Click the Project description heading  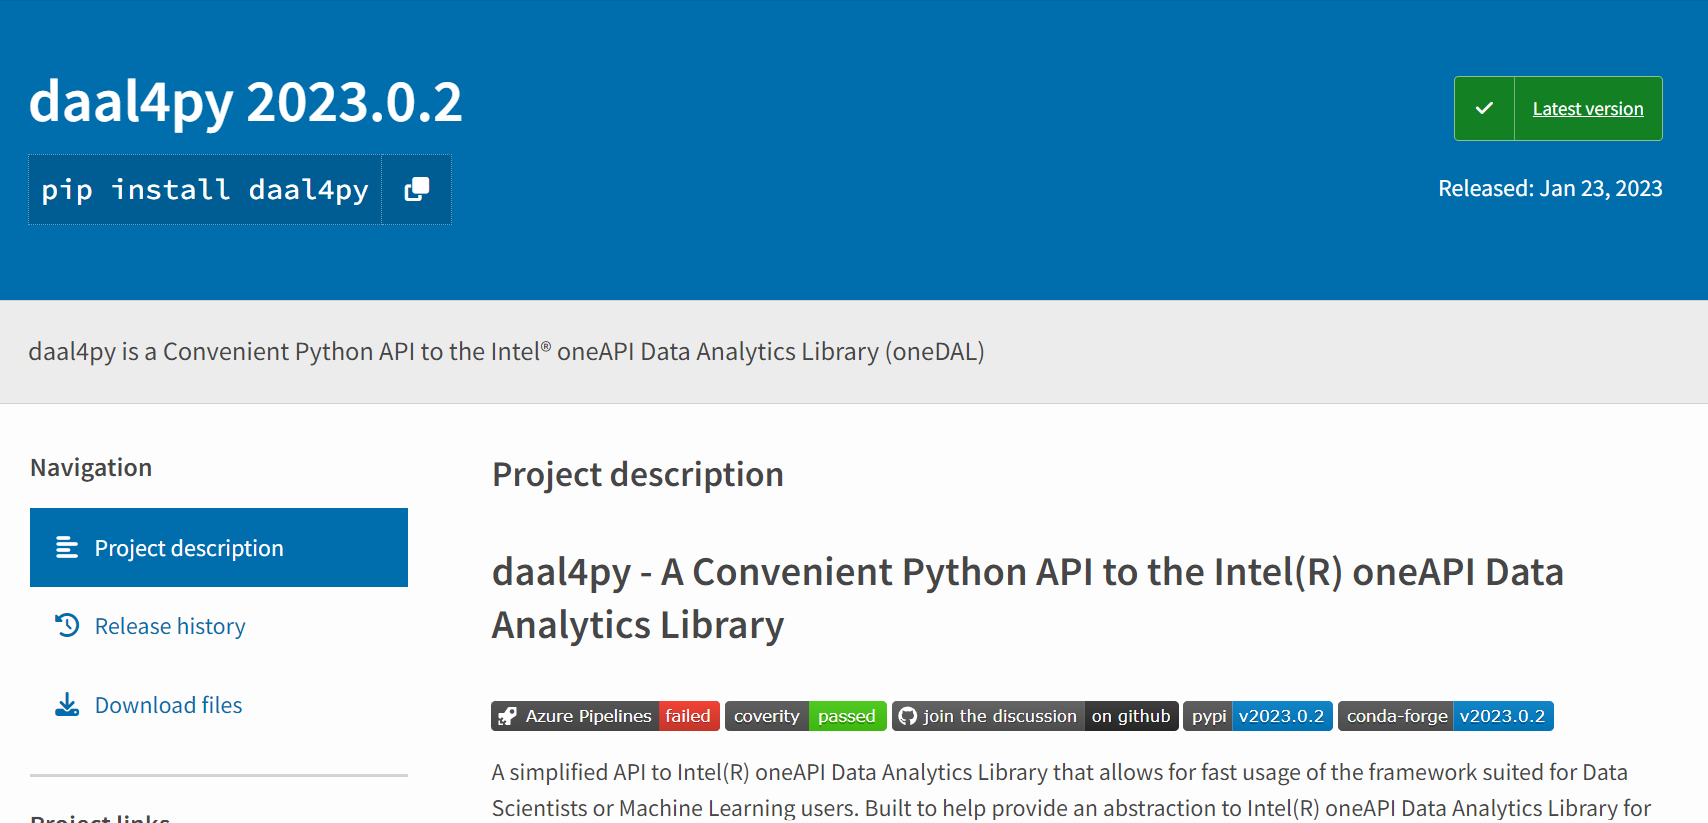637,474
